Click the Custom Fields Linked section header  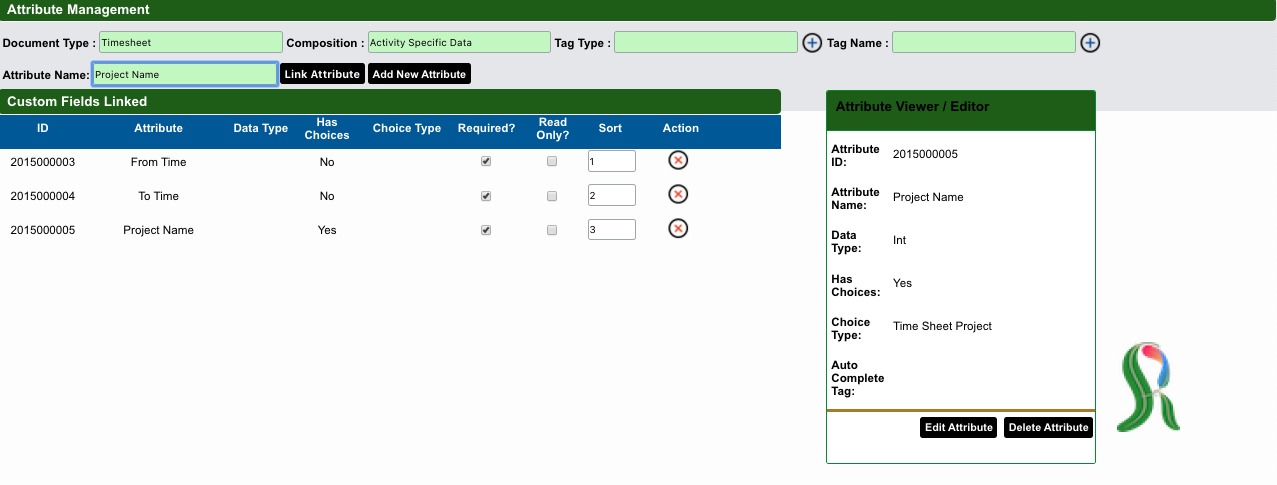coord(390,101)
